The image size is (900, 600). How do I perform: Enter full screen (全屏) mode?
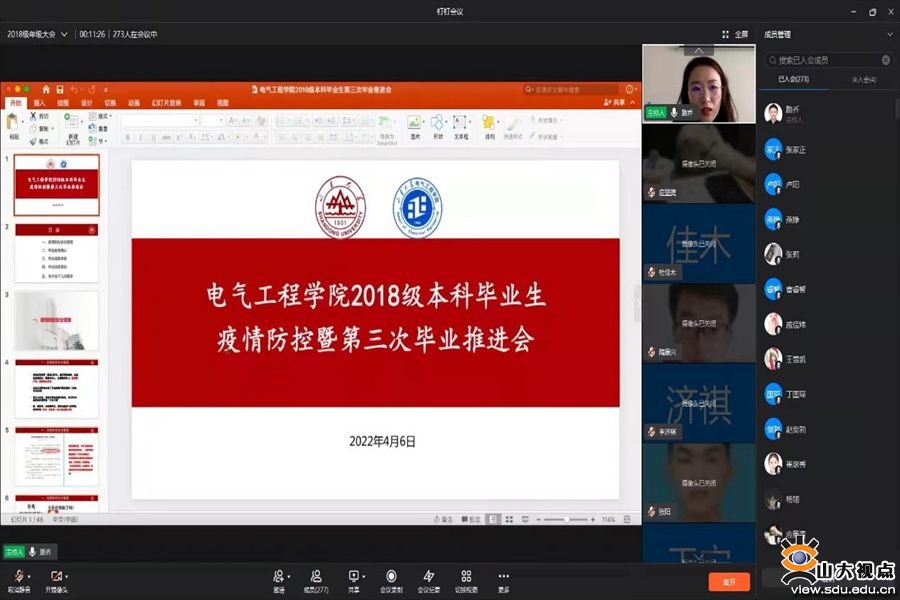click(734, 34)
